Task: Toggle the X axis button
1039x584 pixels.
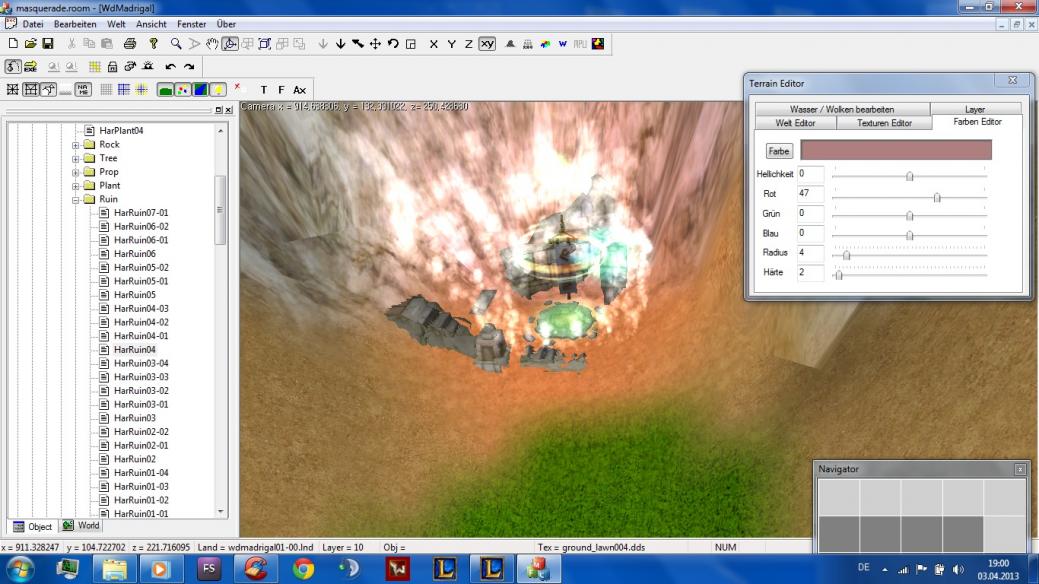Action: pos(433,44)
